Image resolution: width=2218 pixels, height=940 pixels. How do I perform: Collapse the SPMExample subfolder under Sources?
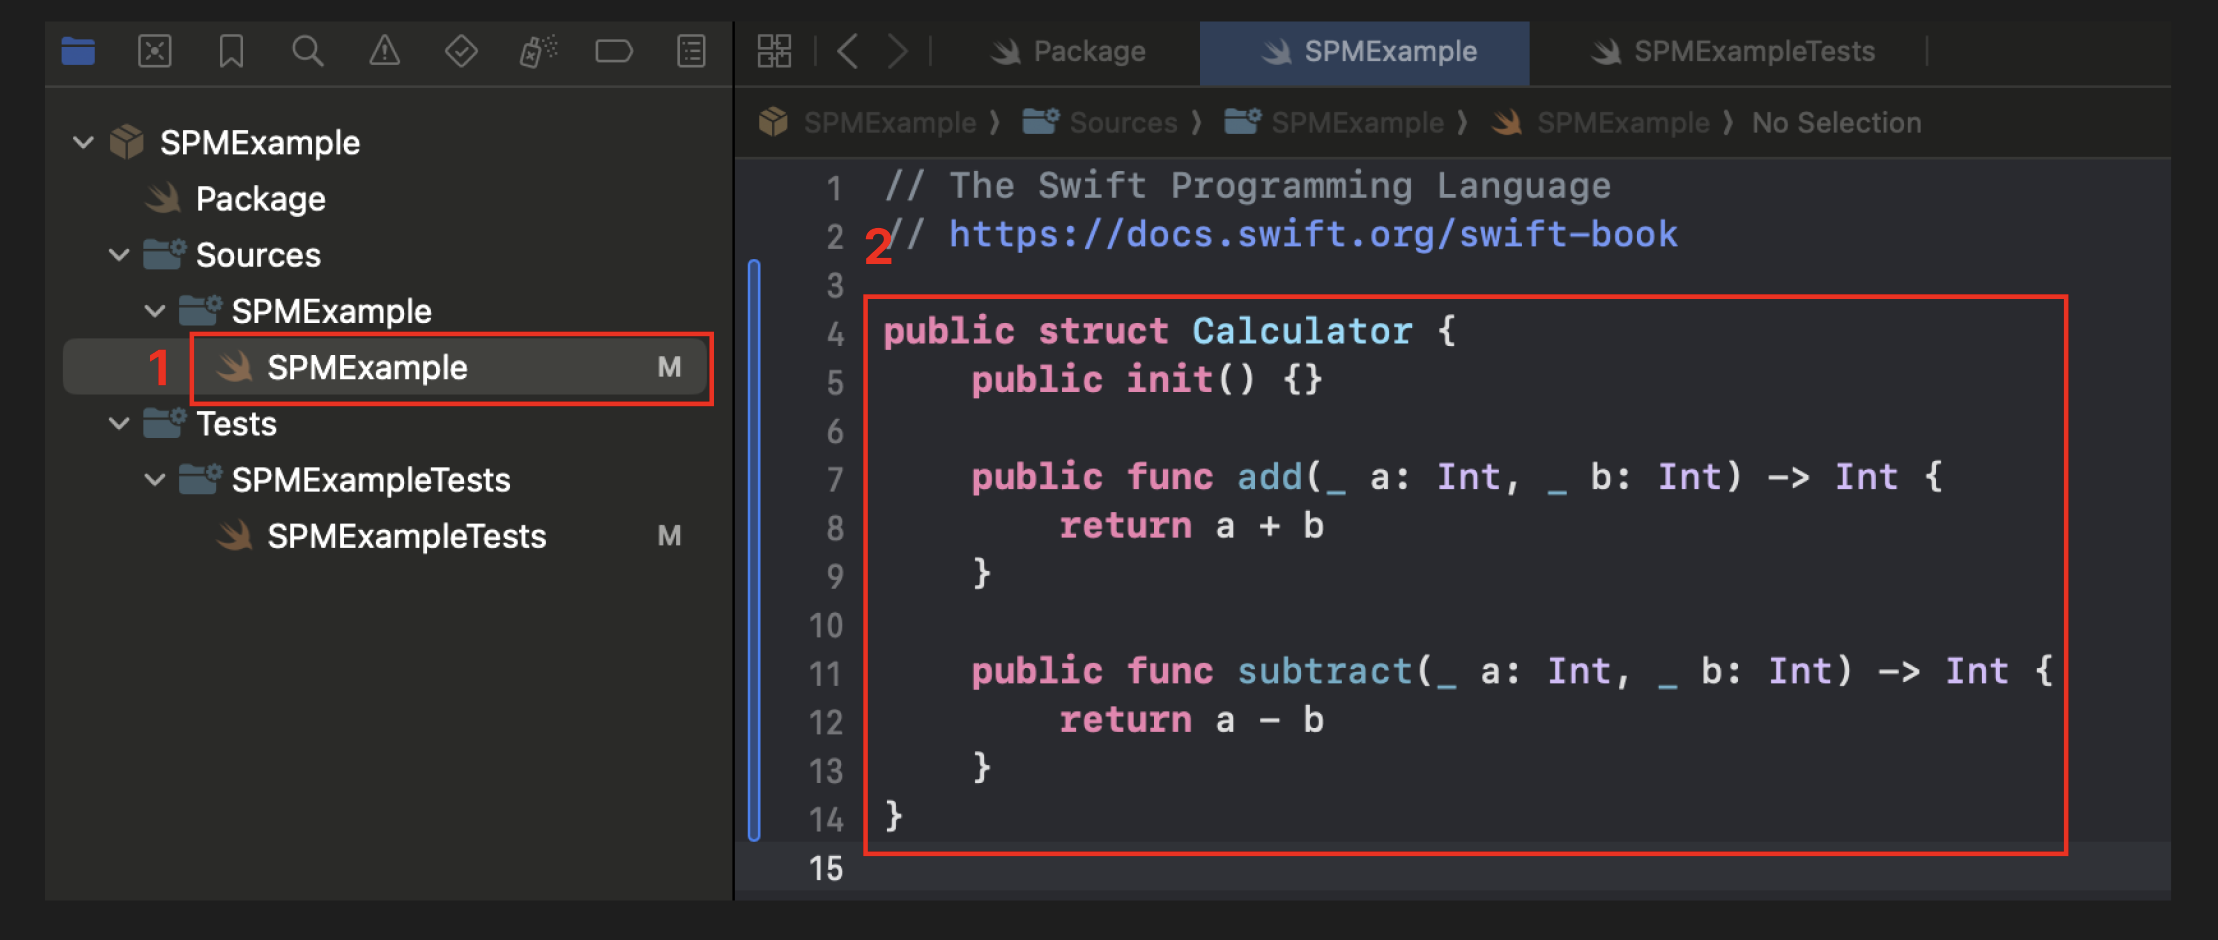point(155,311)
